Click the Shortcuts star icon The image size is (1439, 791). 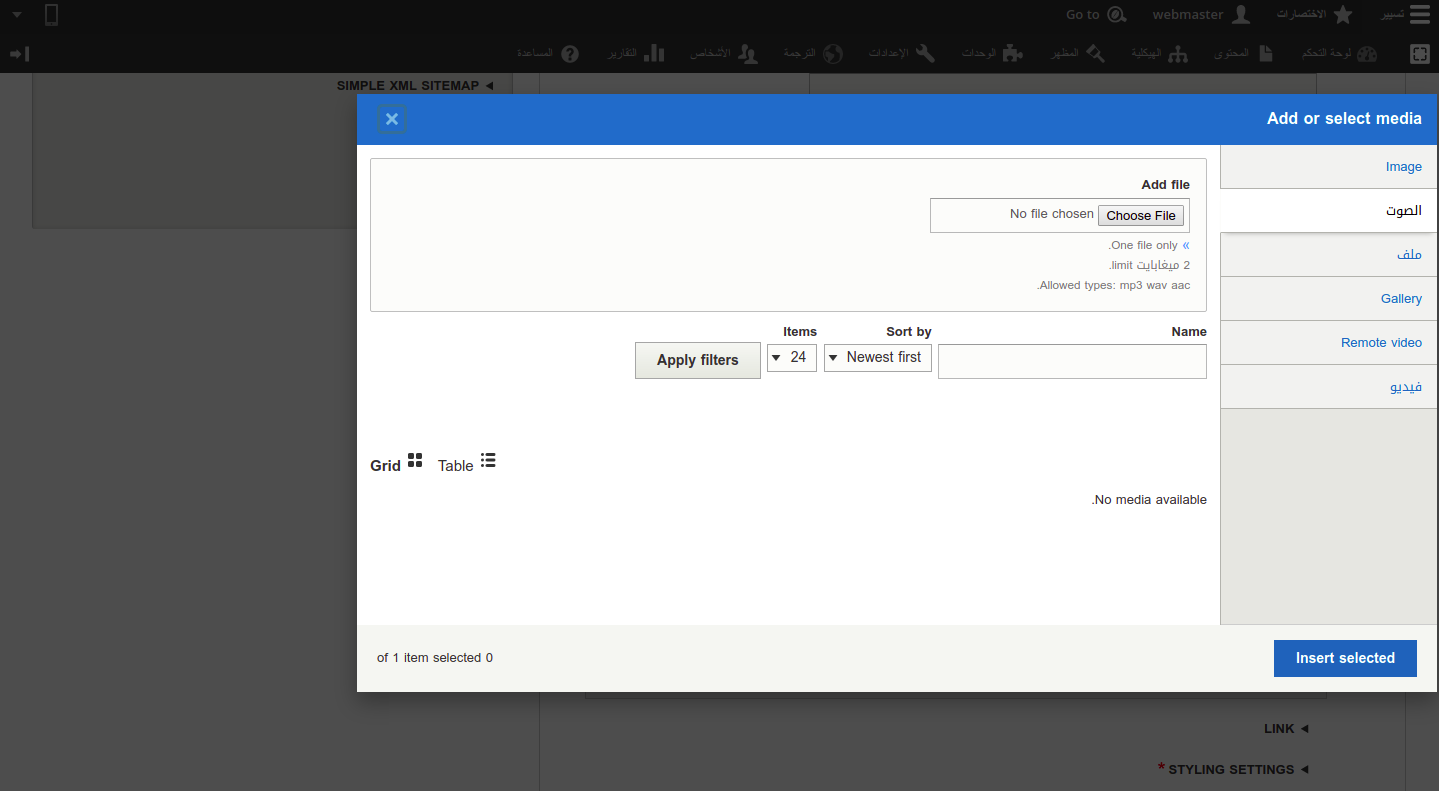tap(1343, 15)
